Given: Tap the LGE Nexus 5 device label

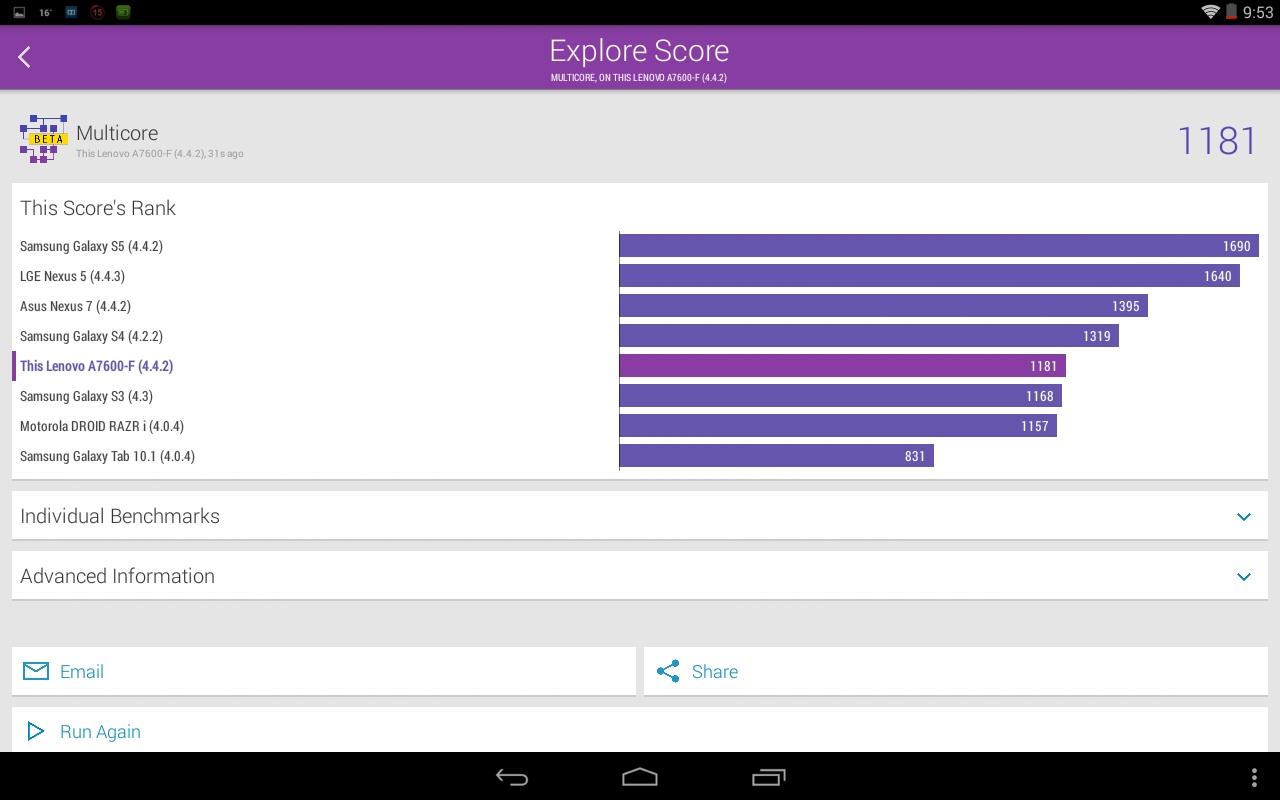Looking at the screenshot, I should (x=72, y=276).
